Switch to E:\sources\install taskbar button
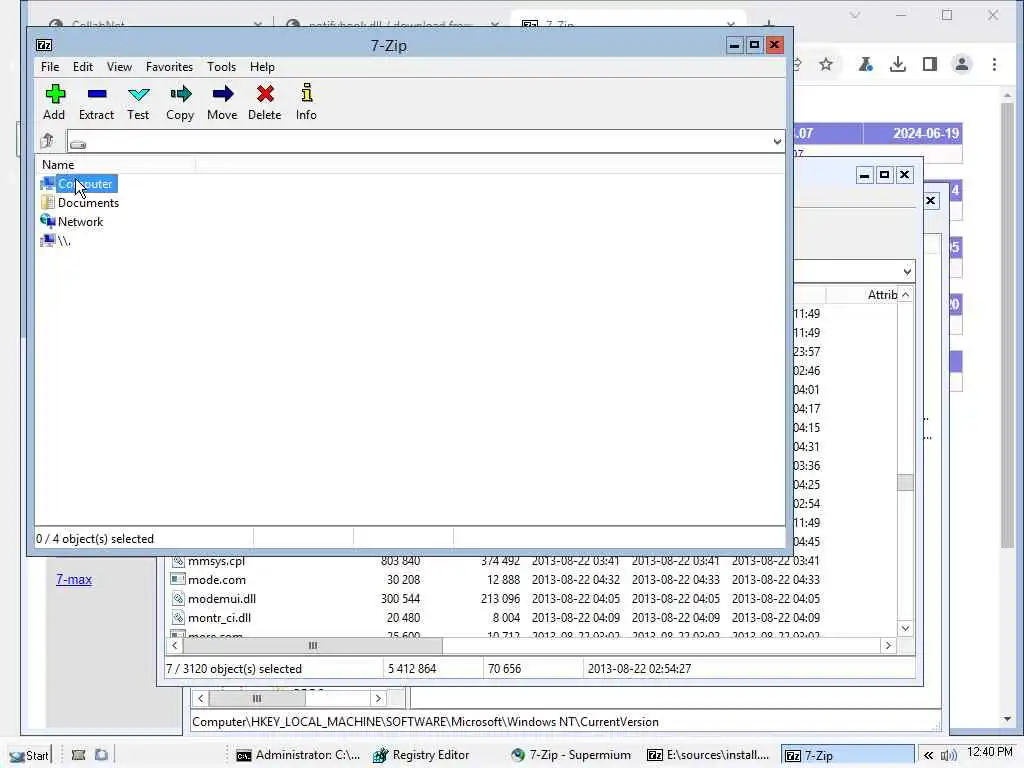Image resolution: width=1024 pixels, height=768 pixels. pyautogui.click(x=709, y=755)
